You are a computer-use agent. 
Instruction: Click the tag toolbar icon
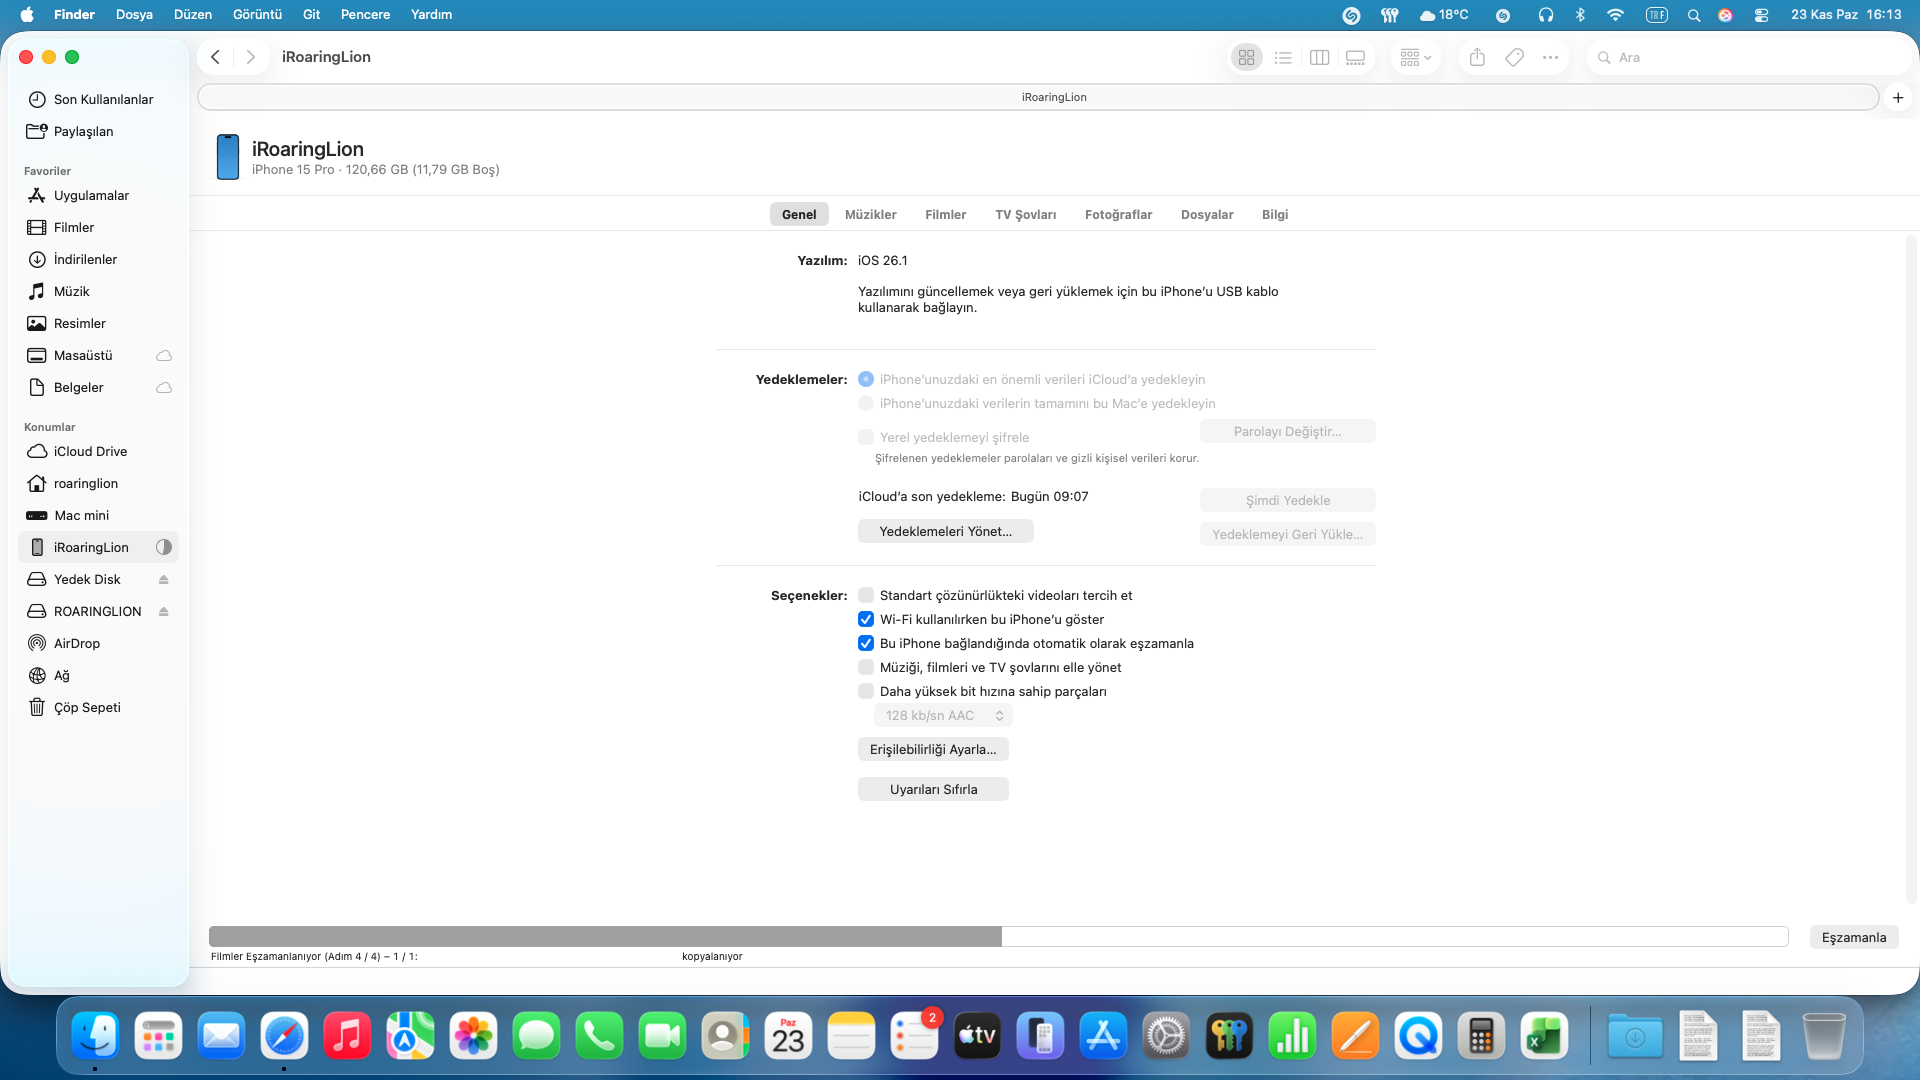click(1514, 58)
